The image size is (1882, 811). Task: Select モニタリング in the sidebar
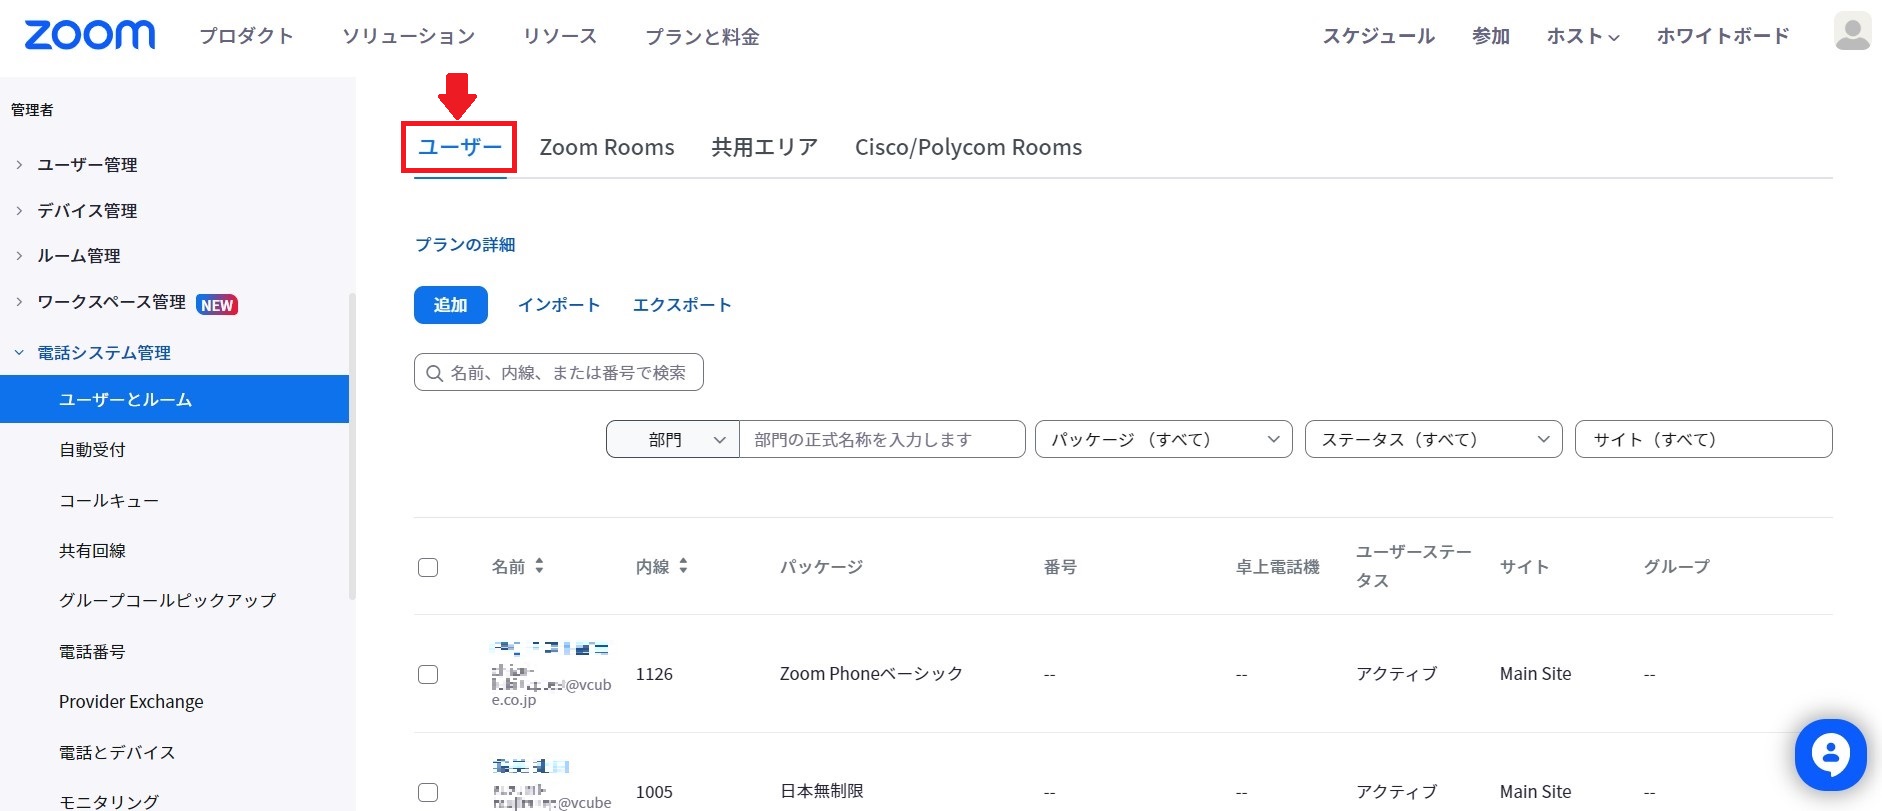pyautogui.click(x=109, y=801)
